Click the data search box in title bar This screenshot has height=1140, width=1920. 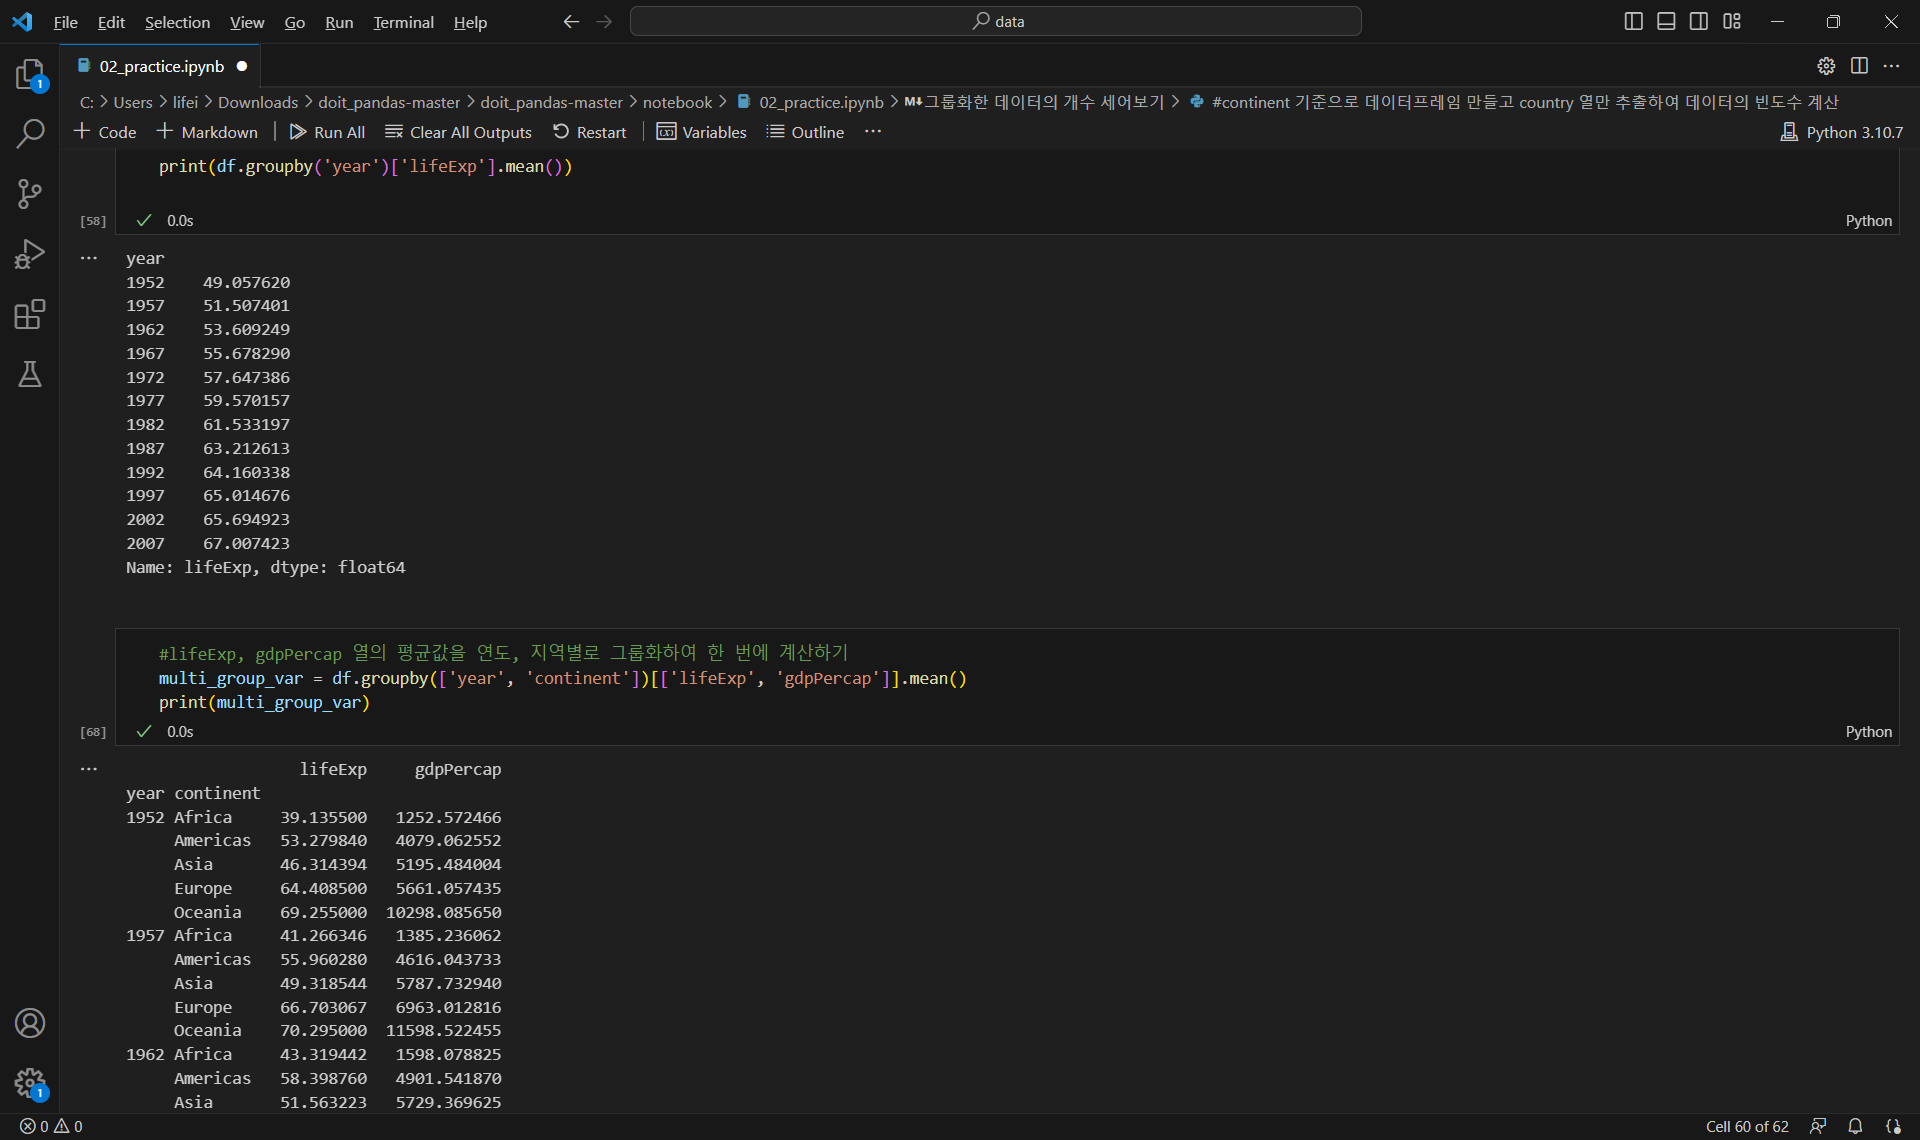click(995, 21)
